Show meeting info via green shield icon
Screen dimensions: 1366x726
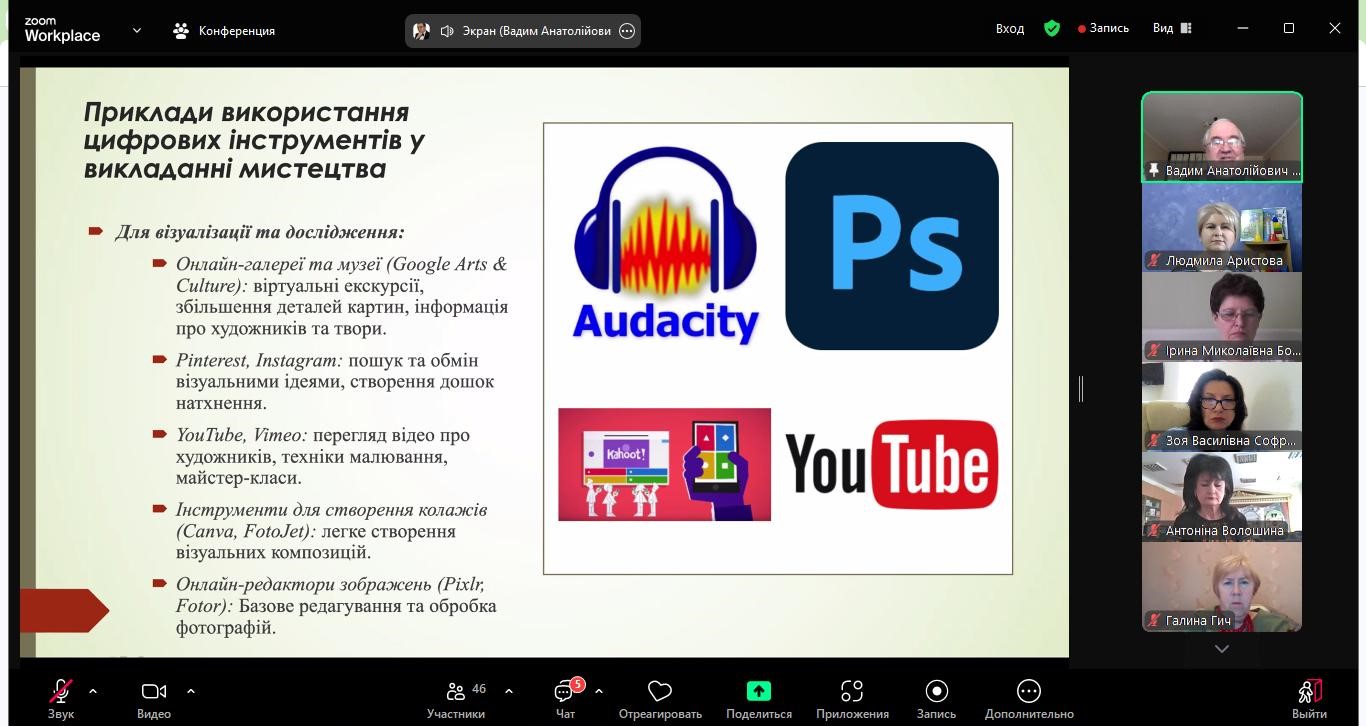click(1052, 29)
